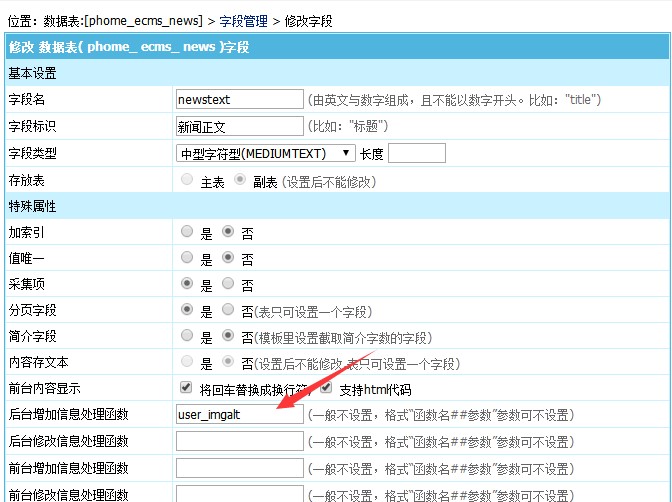Image resolution: width=672 pixels, height=502 pixels.
Task: Toggle 将回车替换成换行符 checkbox
Action: (186, 388)
